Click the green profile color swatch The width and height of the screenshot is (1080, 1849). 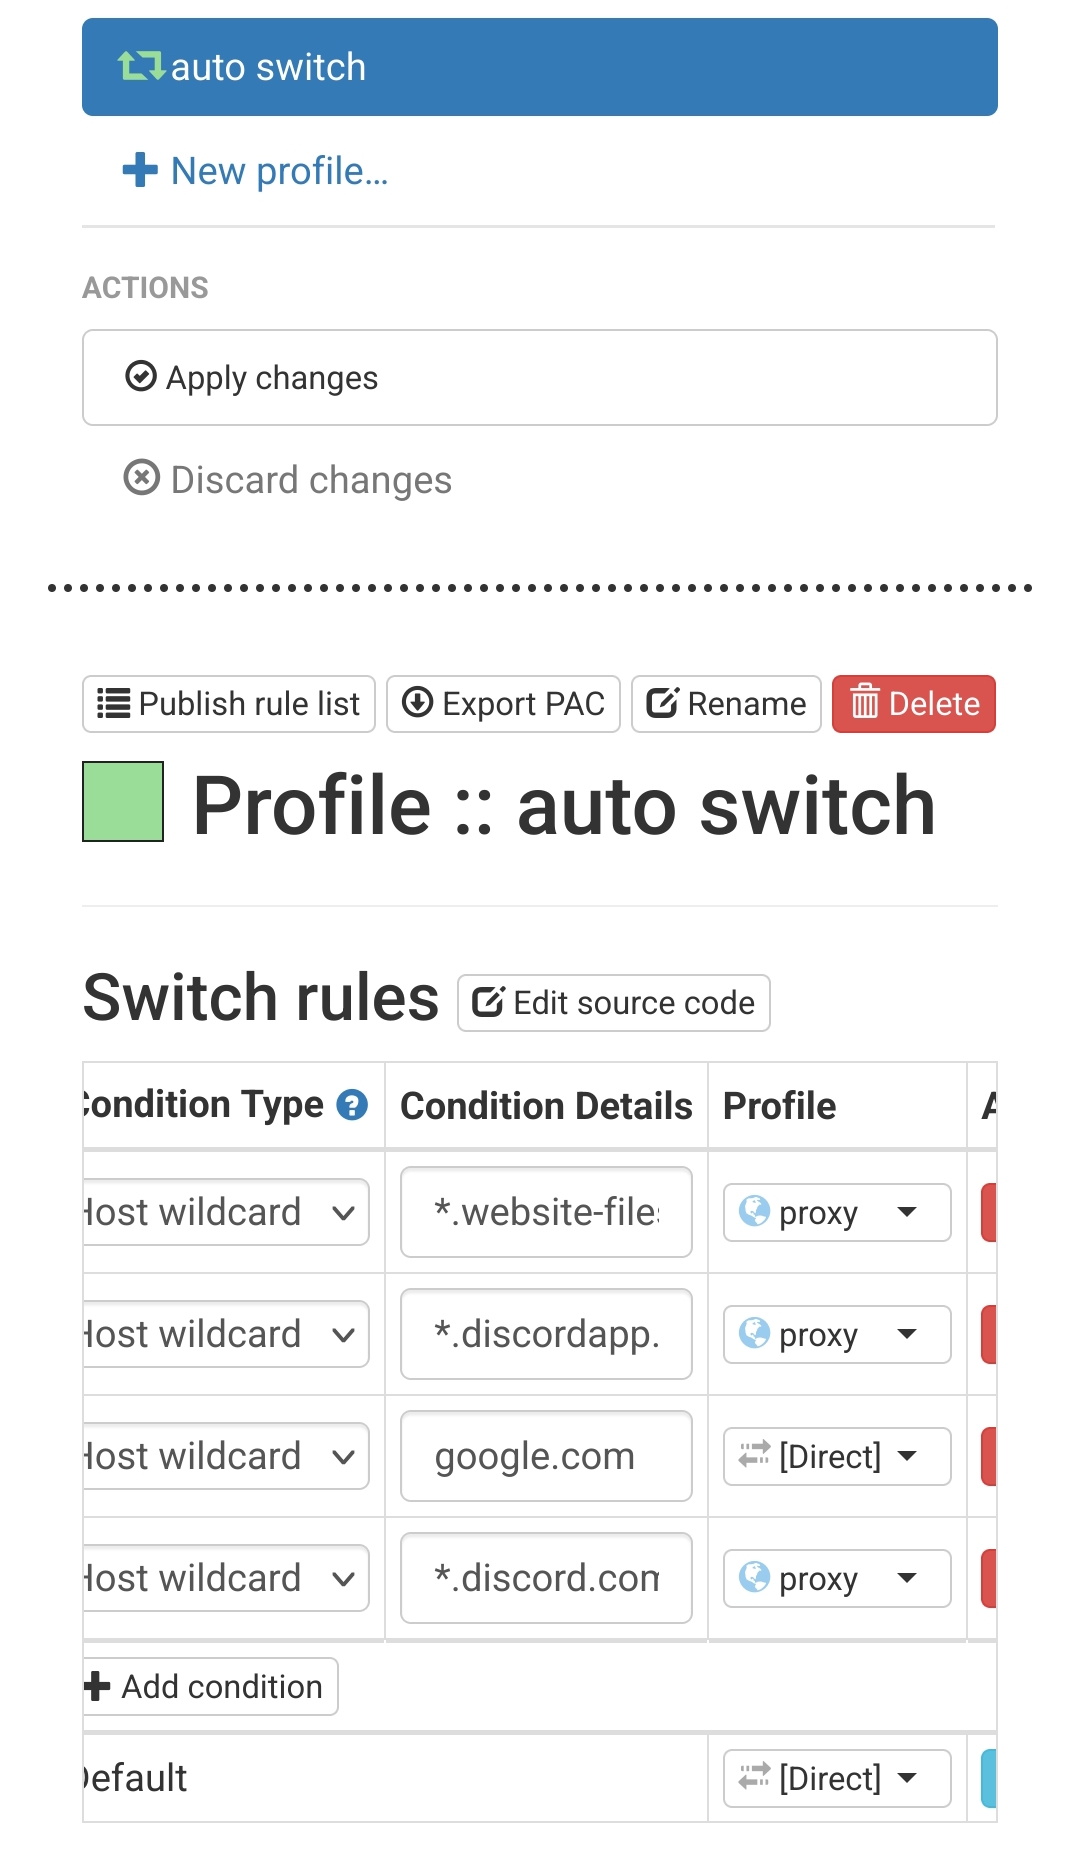tap(123, 802)
